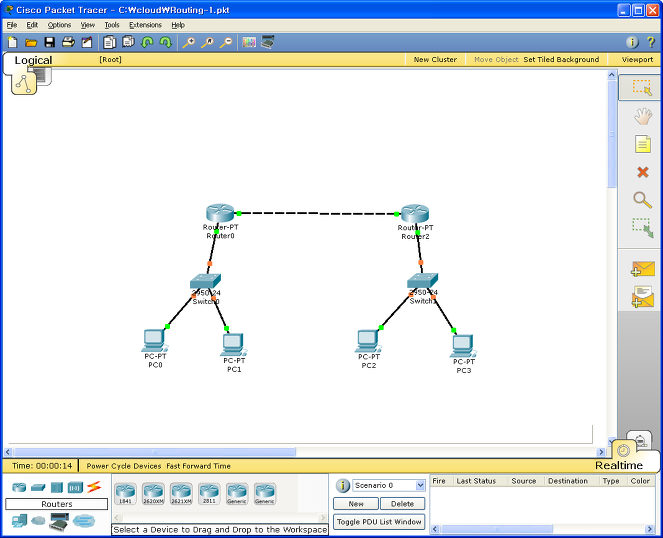Click Fast Forward Time
Screen dimensions: 663x538
[198, 466]
